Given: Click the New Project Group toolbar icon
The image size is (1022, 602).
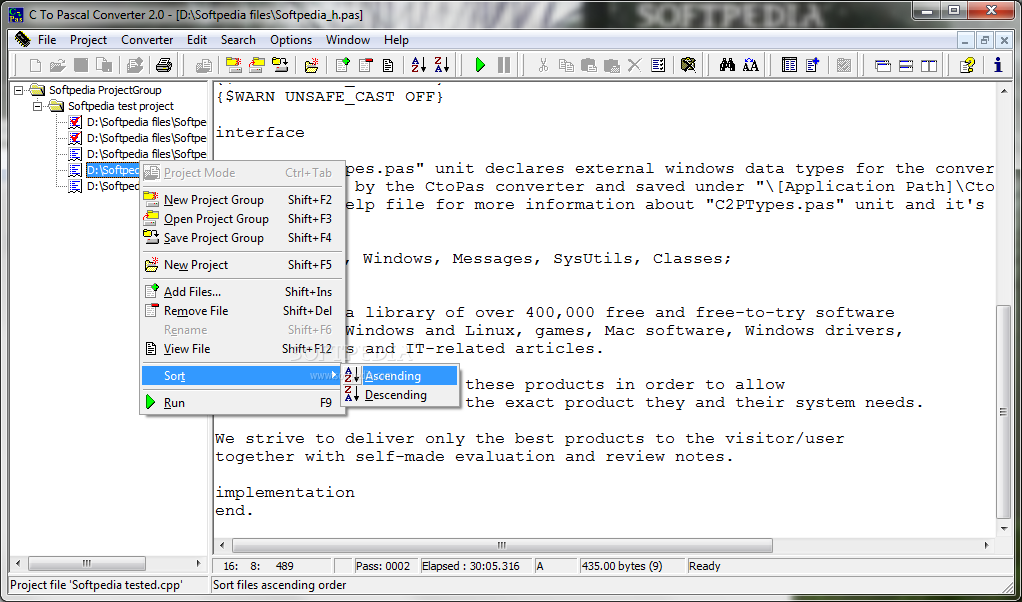Looking at the screenshot, I should [x=232, y=65].
